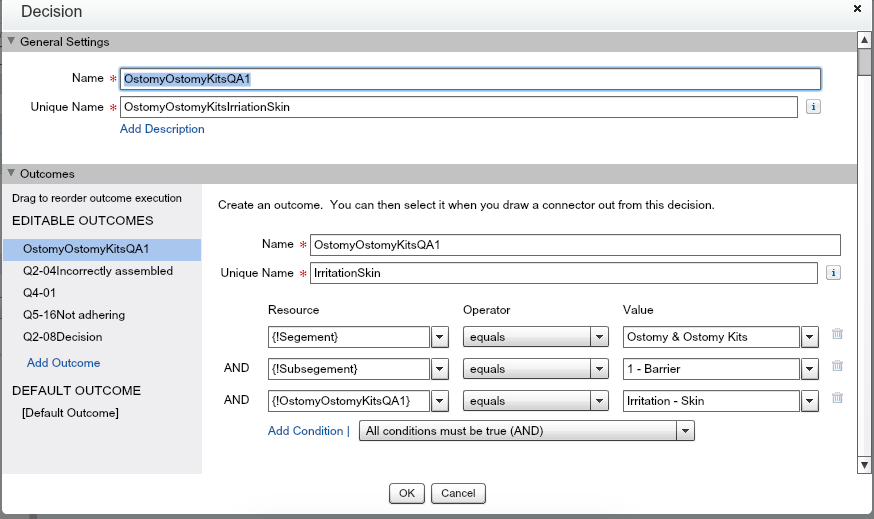The image size is (874, 519).
Task: Click the outcome Name input field
Action: (x=575, y=245)
